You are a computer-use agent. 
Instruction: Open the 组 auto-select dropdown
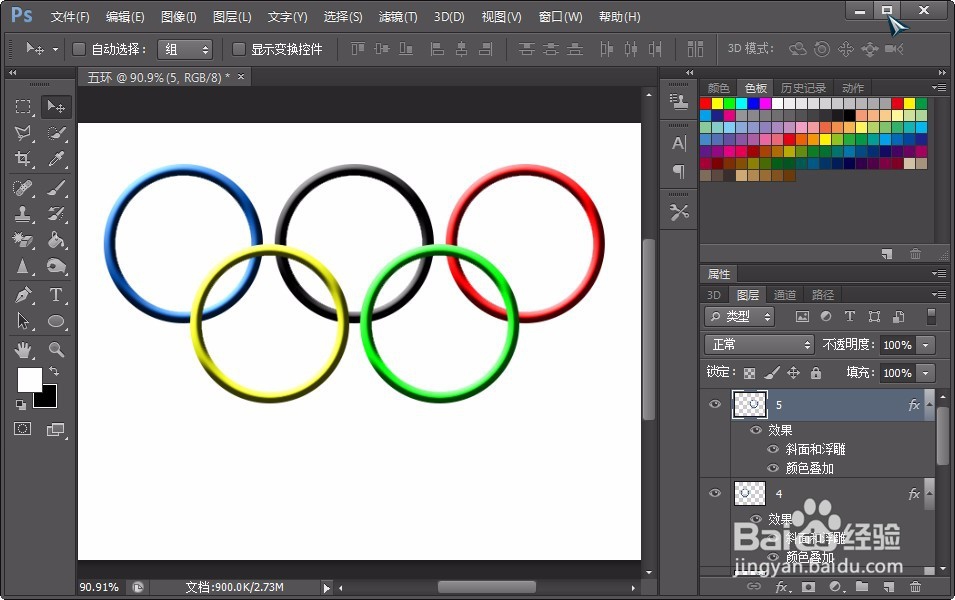pyautogui.click(x=185, y=49)
